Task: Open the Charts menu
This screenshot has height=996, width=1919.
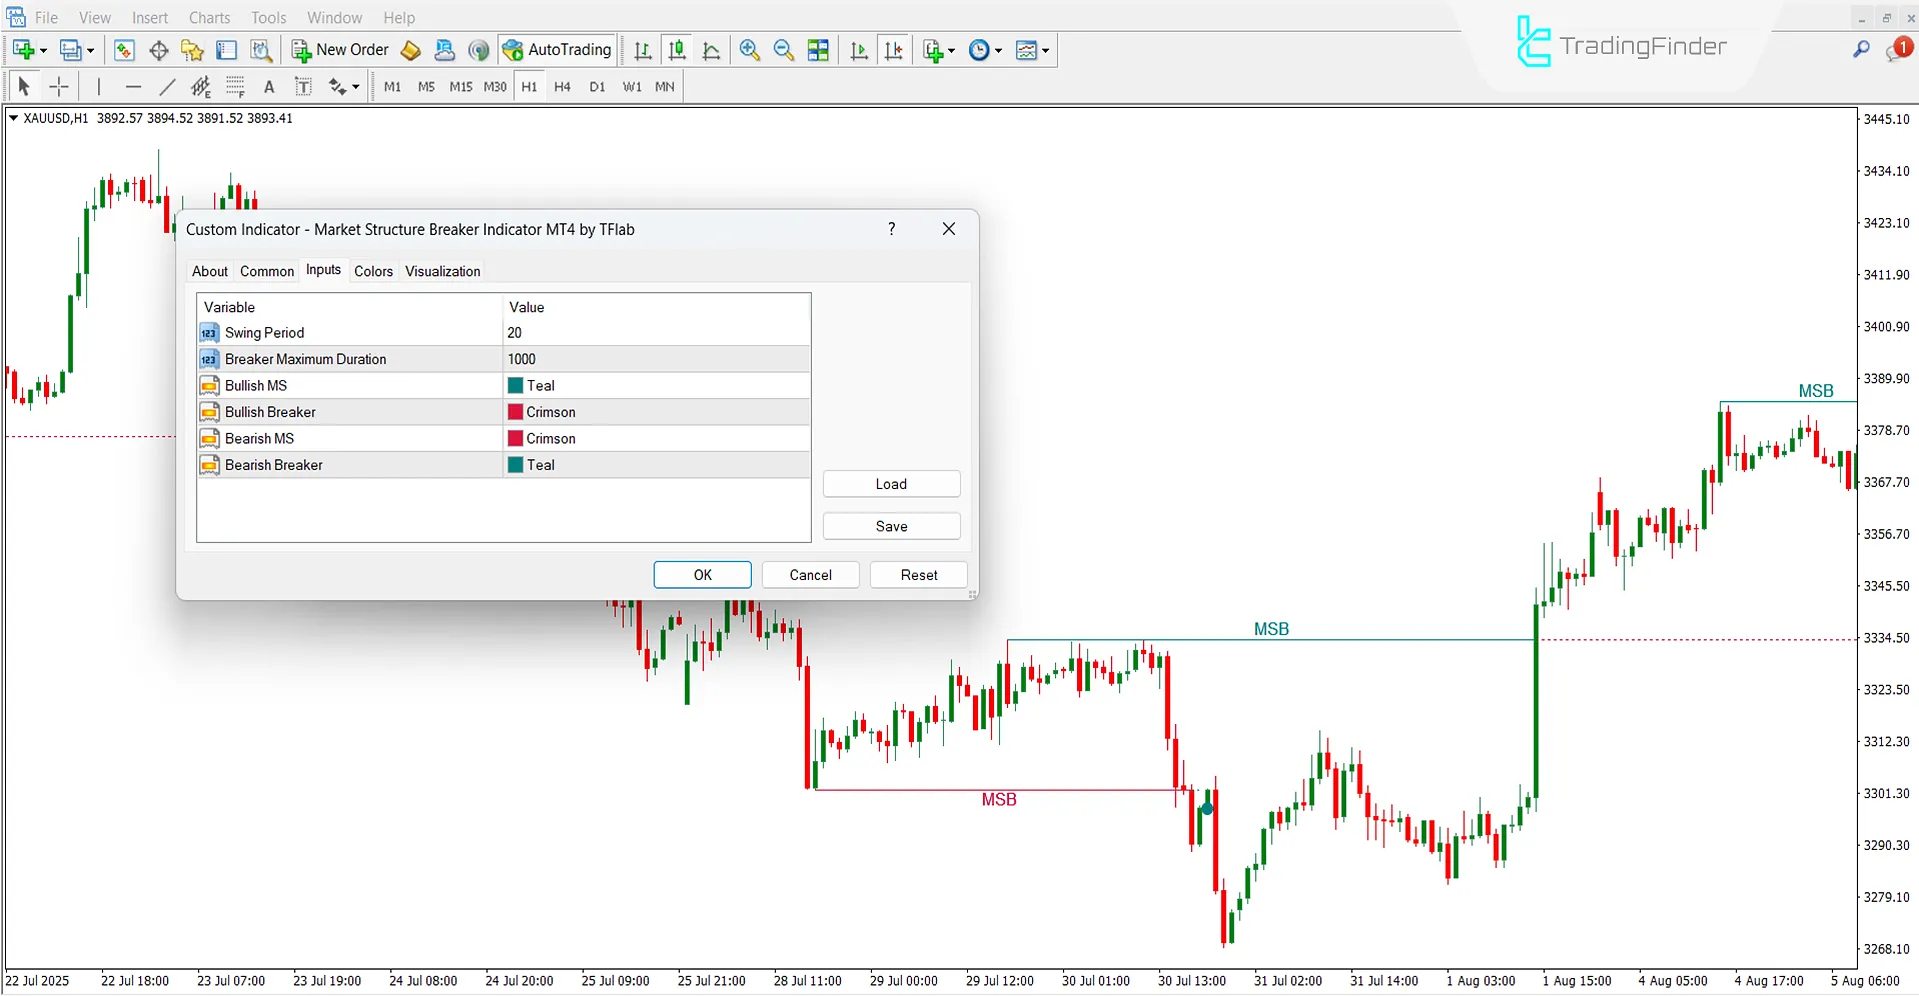Action: [208, 17]
